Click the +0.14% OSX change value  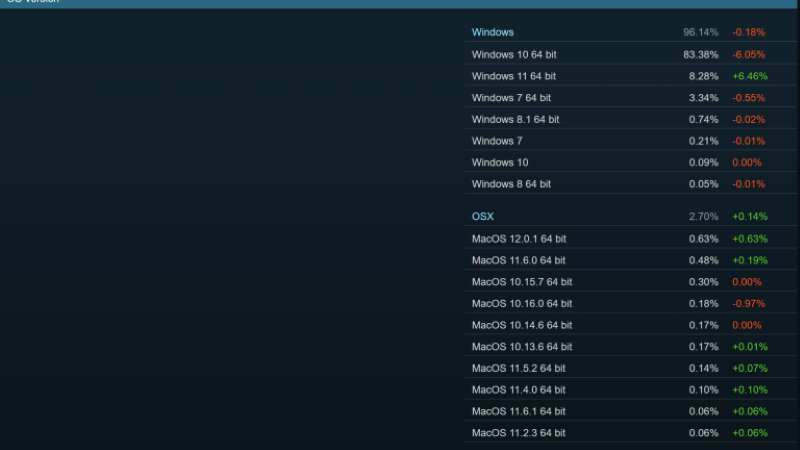(749, 216)
